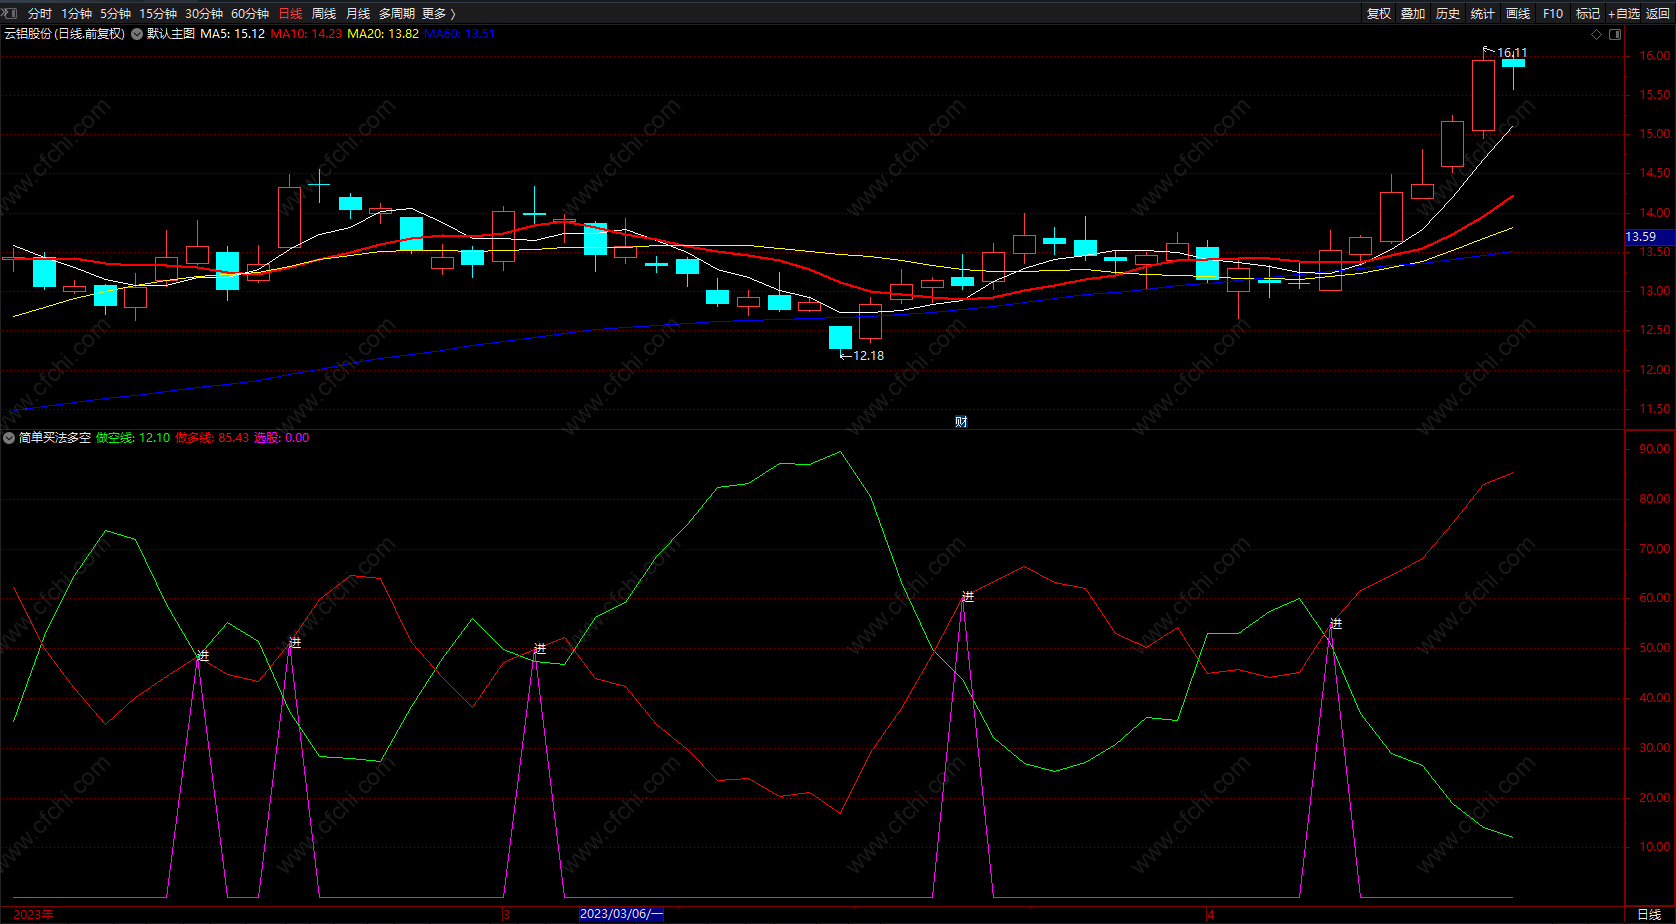
Task: Open 默认主图 main chart indicator dropdown
Action: [137, 34]
